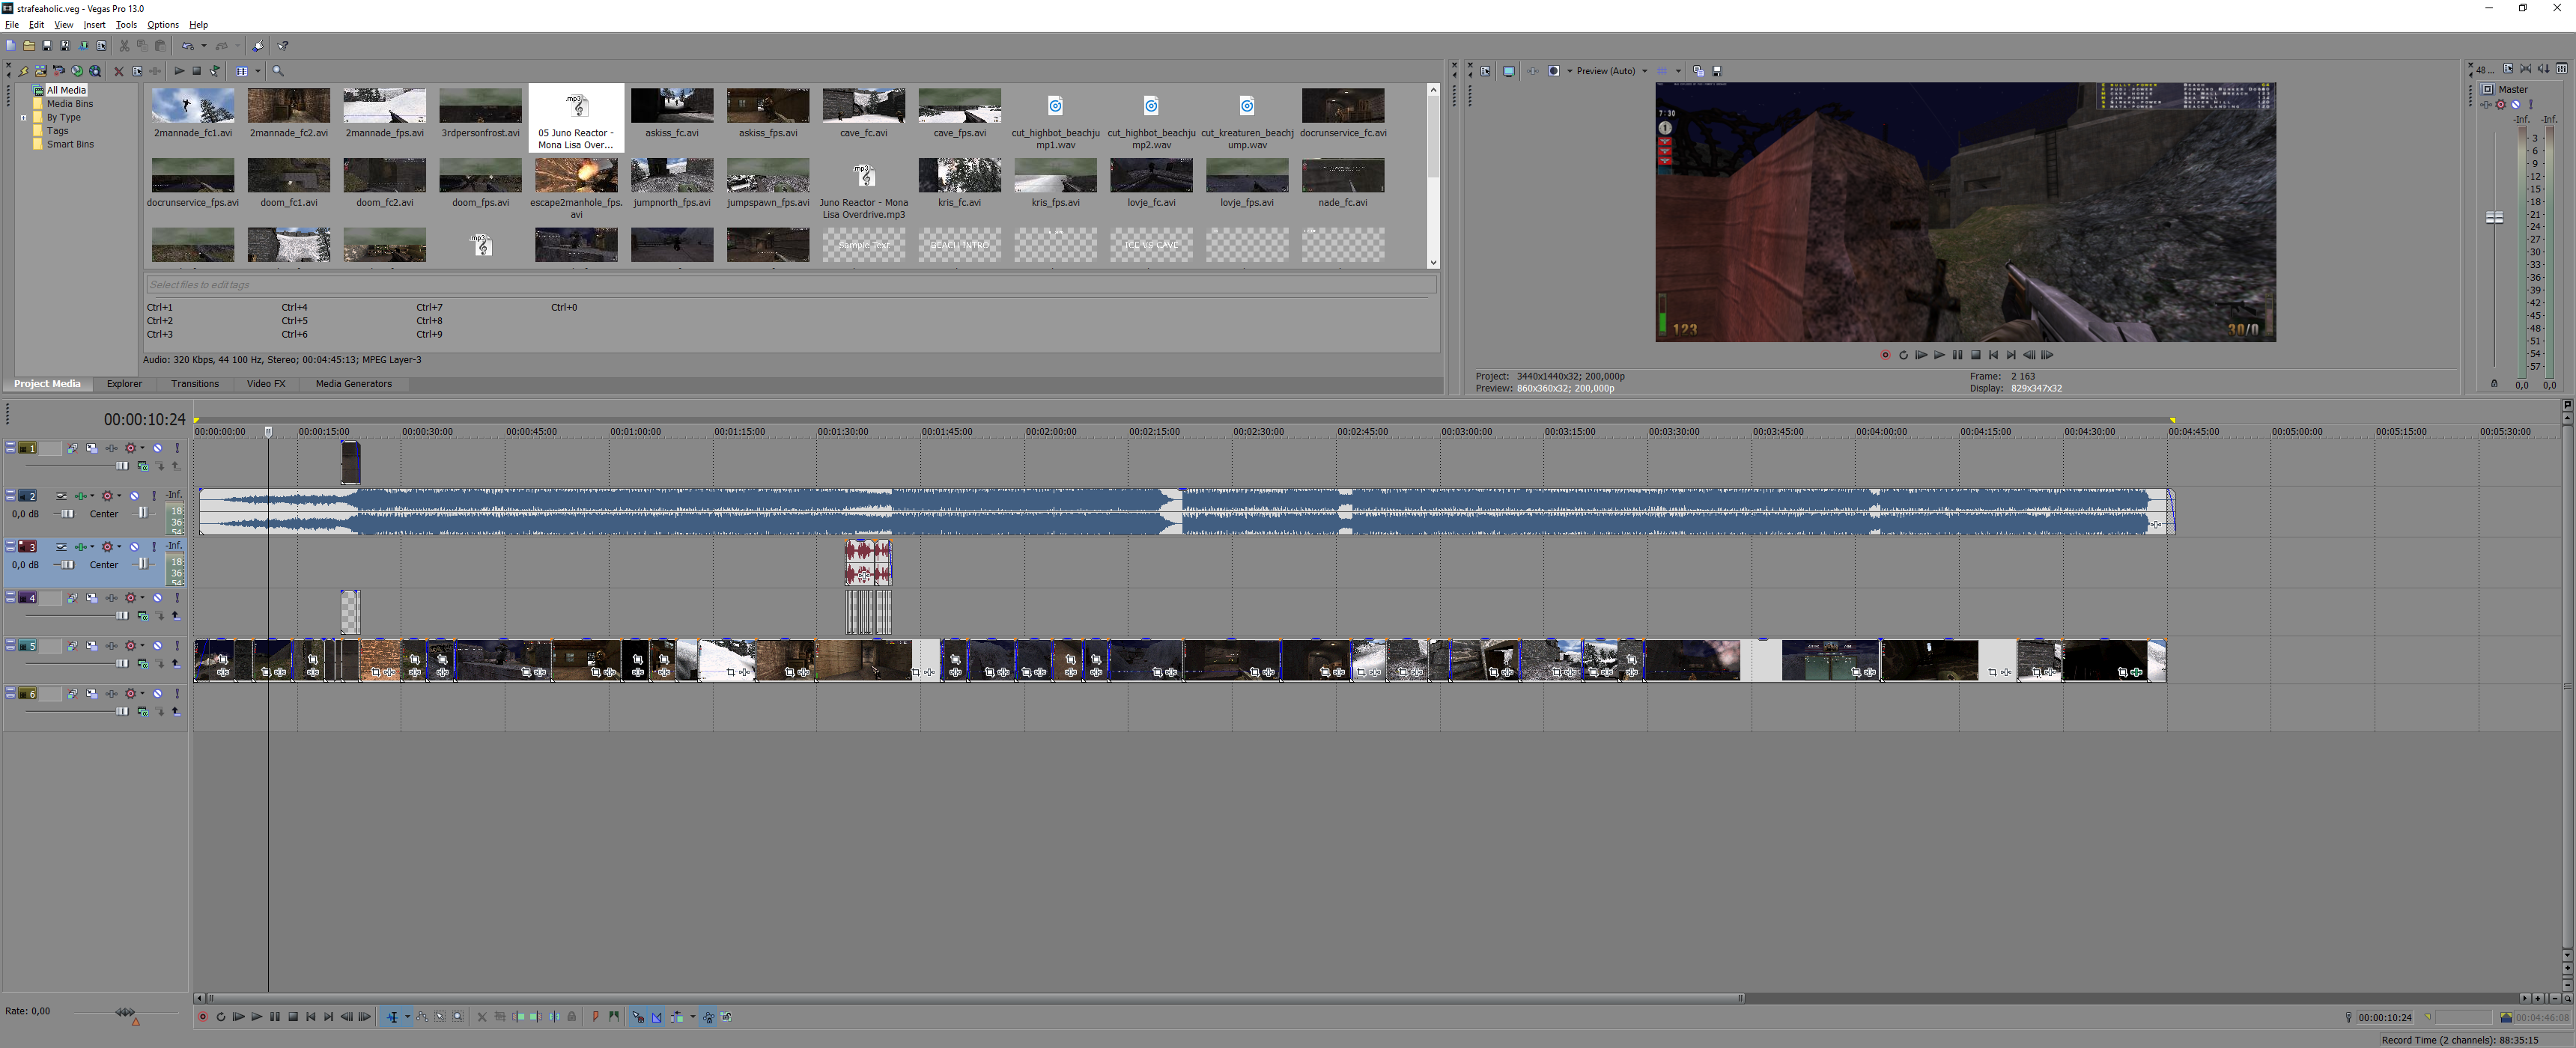Click Insert Marker orange flag icon
Image resolution: width=2576 pixels, height=1048 pixels.
point(596,1017)
